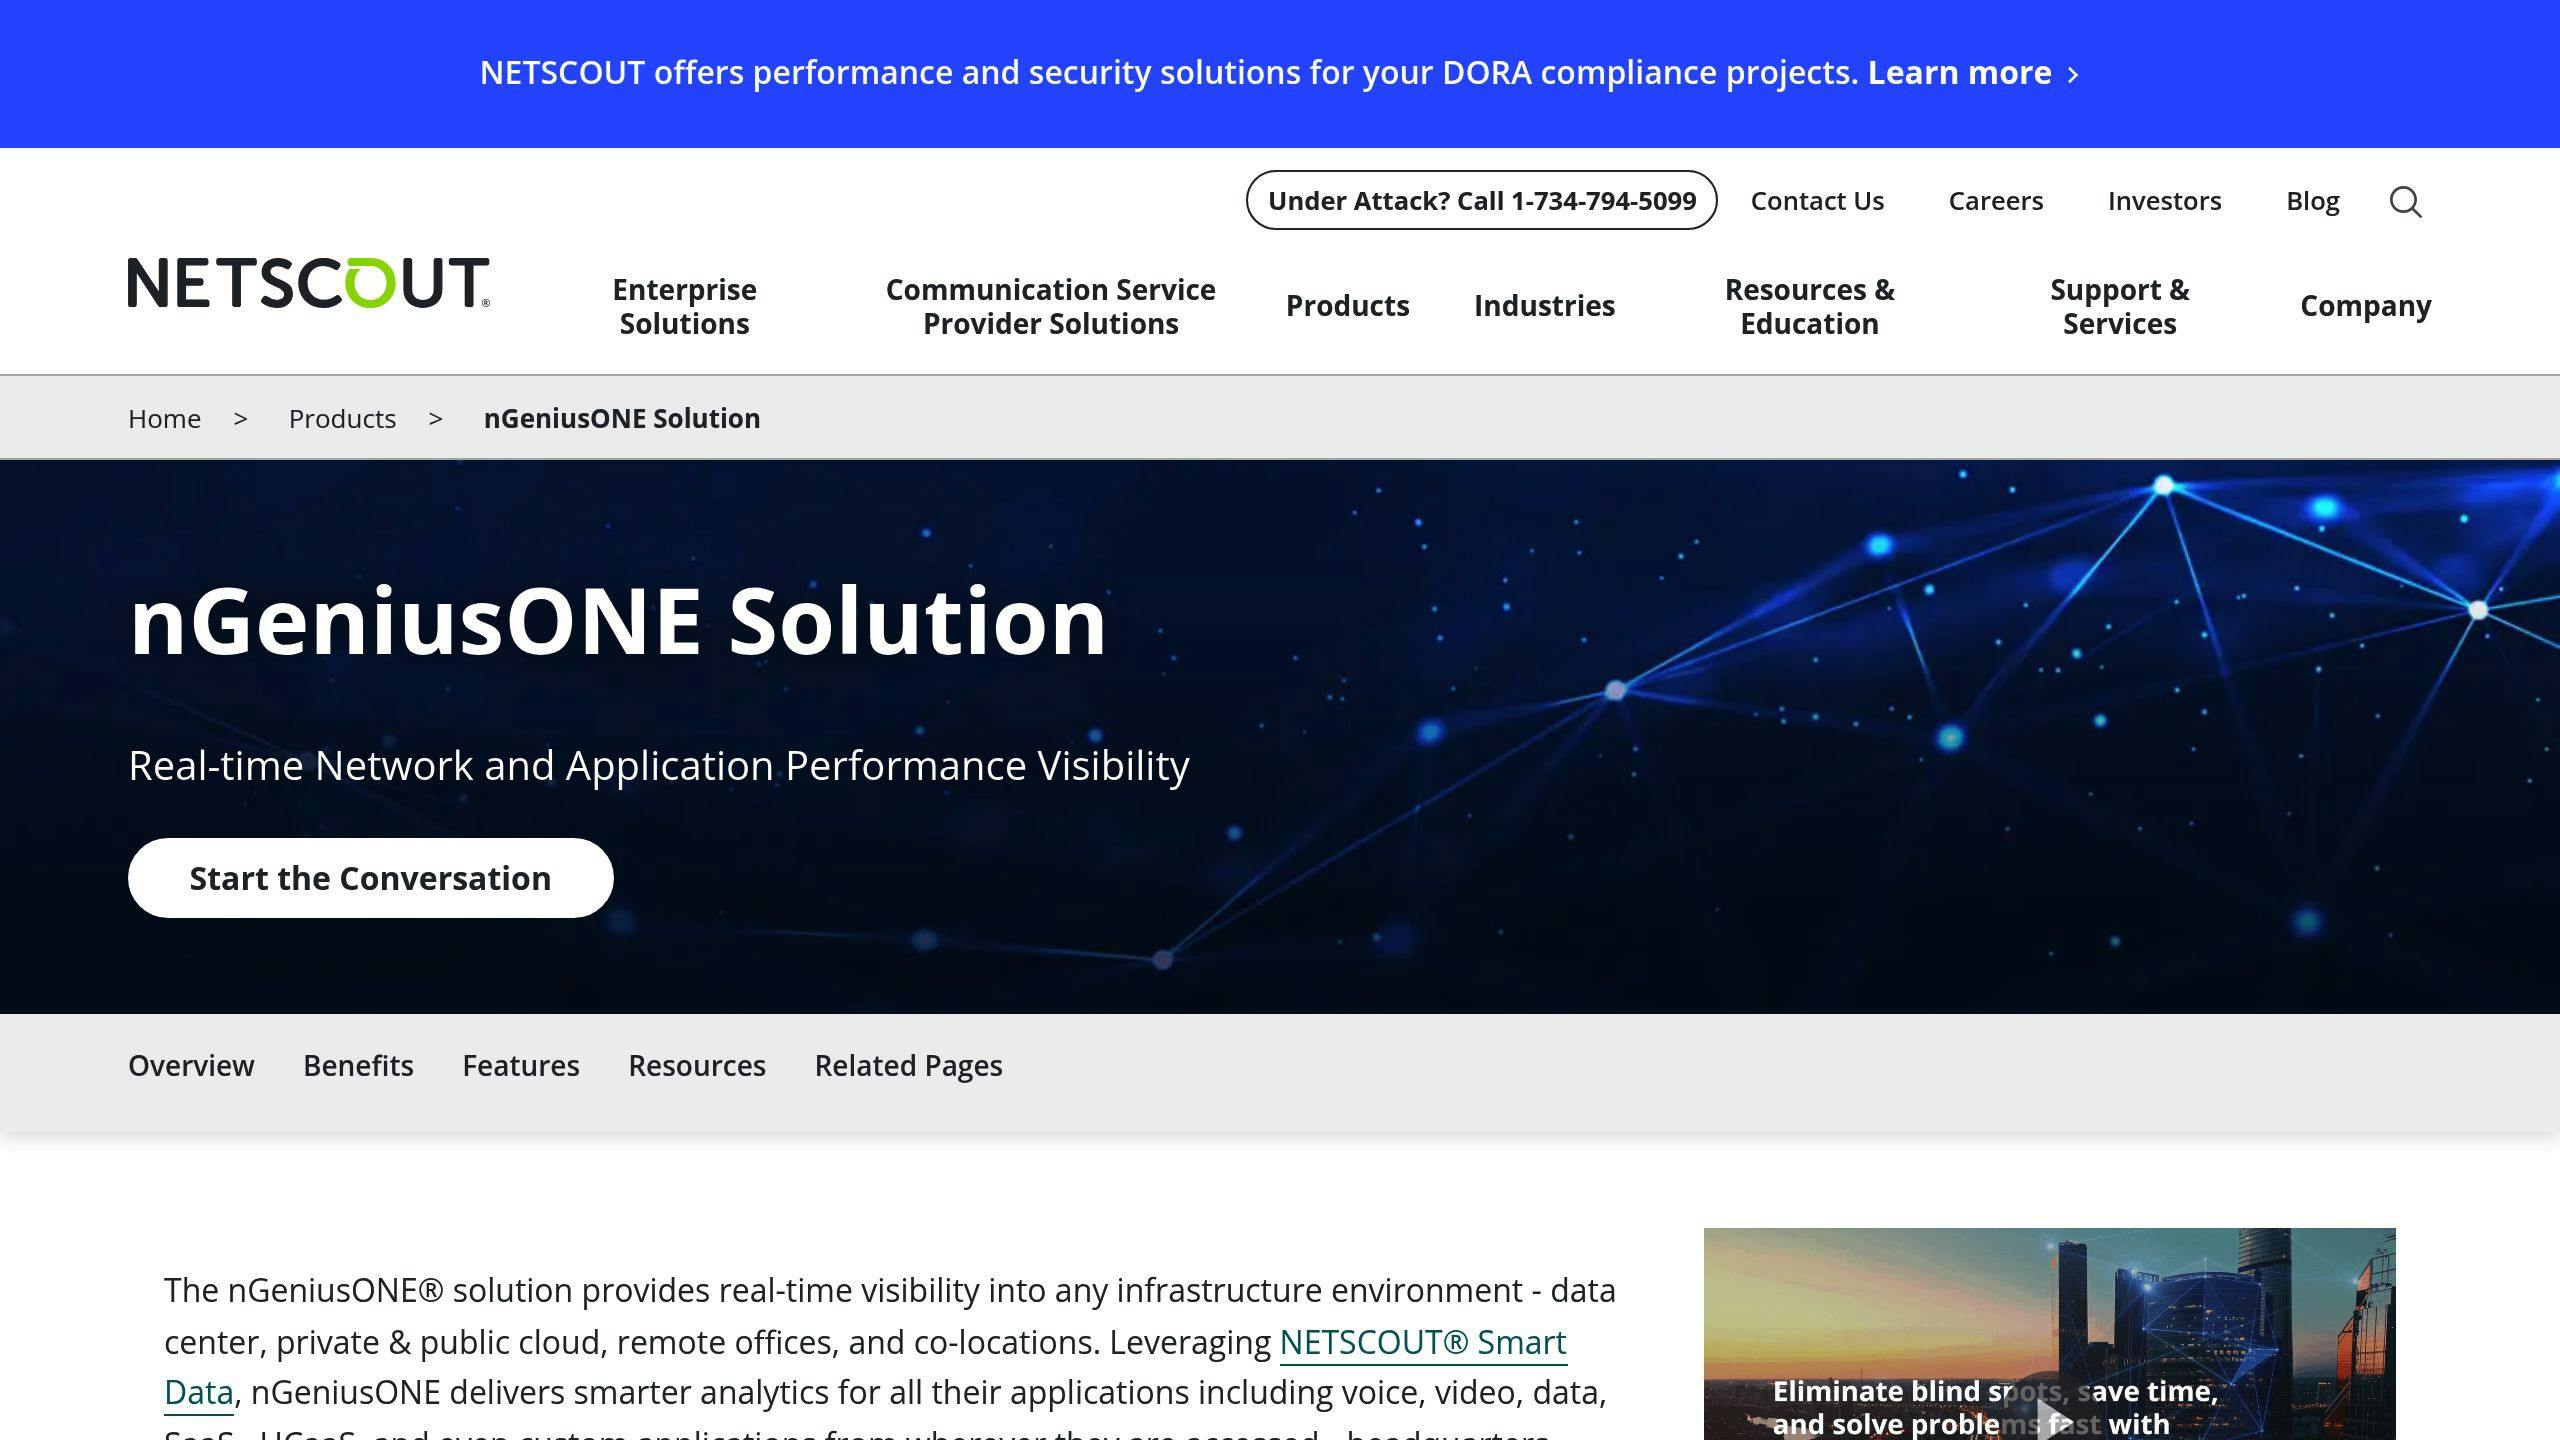
Task: Expand the Enterprise Solutions menu
Action: [684, 306]
